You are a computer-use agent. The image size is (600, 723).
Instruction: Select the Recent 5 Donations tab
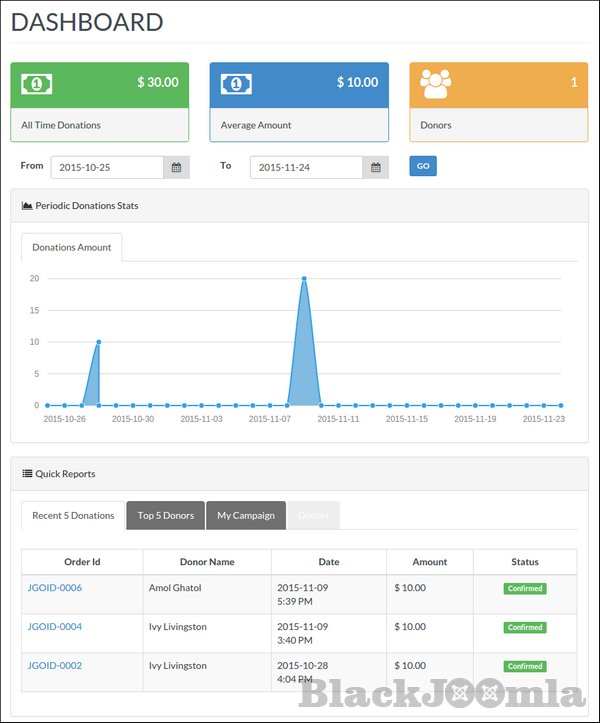73,516
